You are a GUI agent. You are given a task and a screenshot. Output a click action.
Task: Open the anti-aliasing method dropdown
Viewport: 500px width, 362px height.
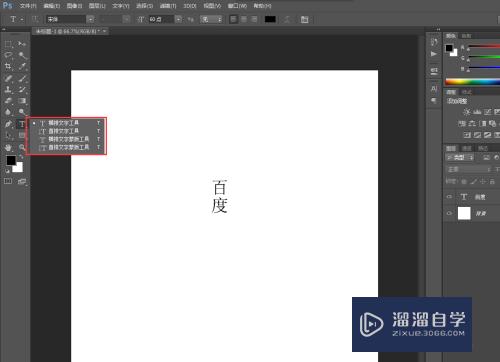coord(211,19)
